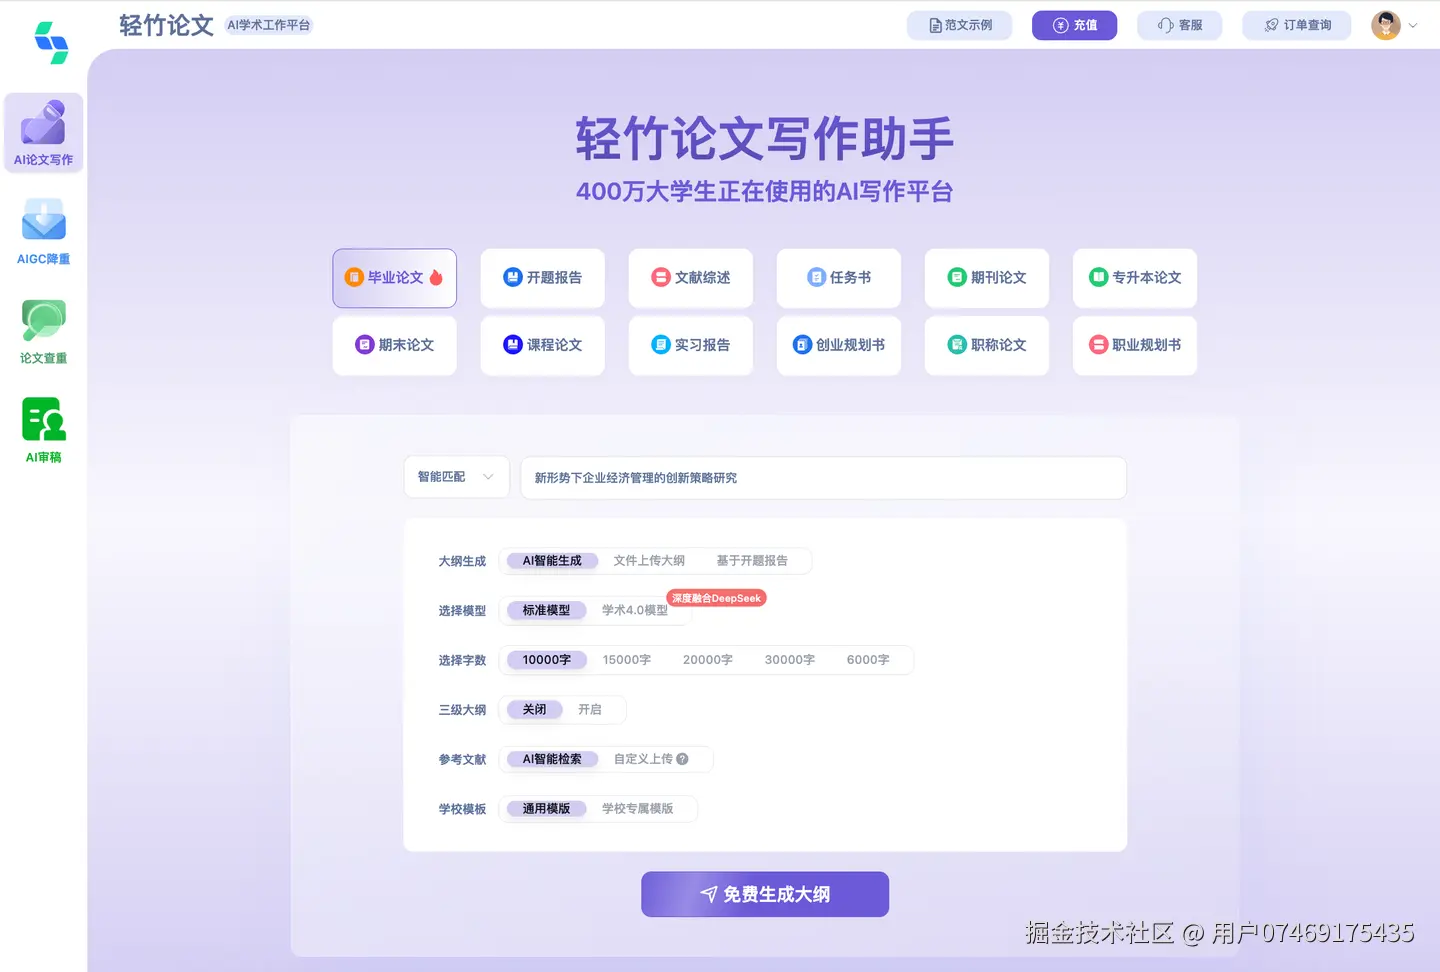Open 客服 customer service
Viewport: 1440px width, 972px height.
click(x=1179, y=25)
